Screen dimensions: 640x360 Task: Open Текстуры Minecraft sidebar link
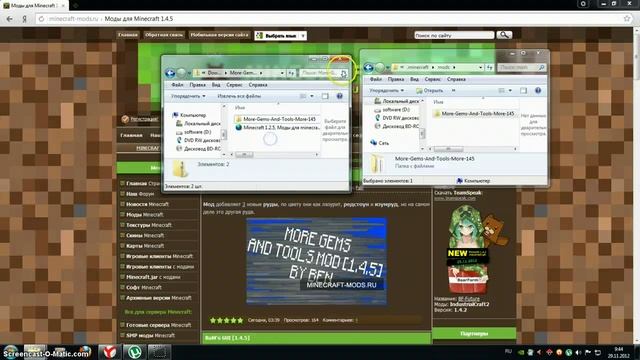click(149, 225)
